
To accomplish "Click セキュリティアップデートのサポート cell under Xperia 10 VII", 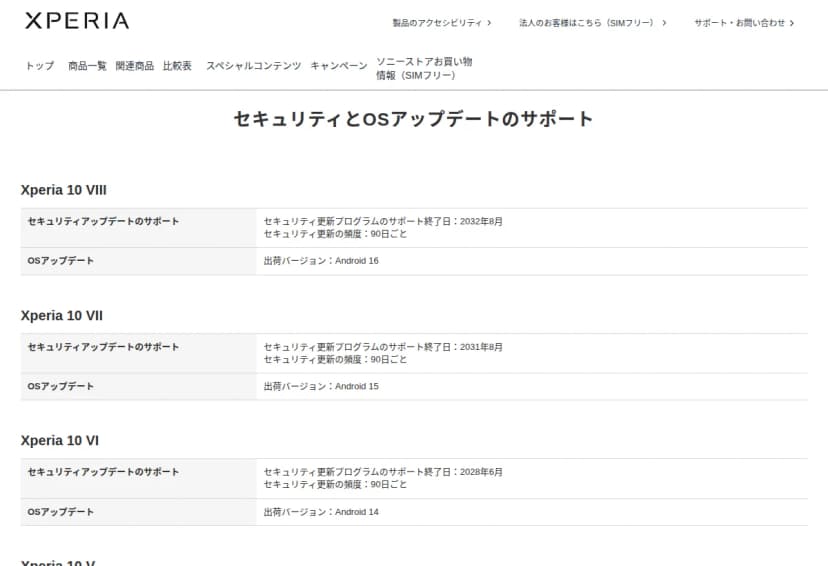I will coord(138,353).
